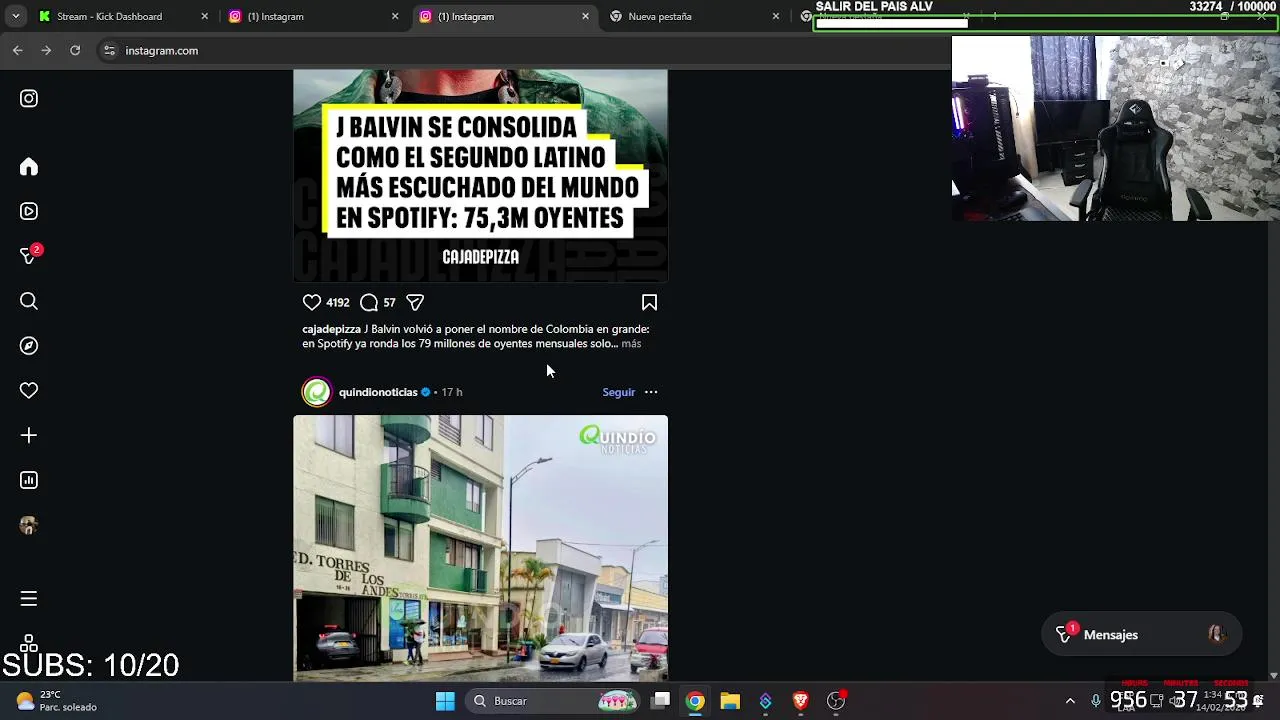Image resolution: width=1280 pixels, height=720 pixels.
Task: Open the 57 comments count
Action: tap(389, 302)
